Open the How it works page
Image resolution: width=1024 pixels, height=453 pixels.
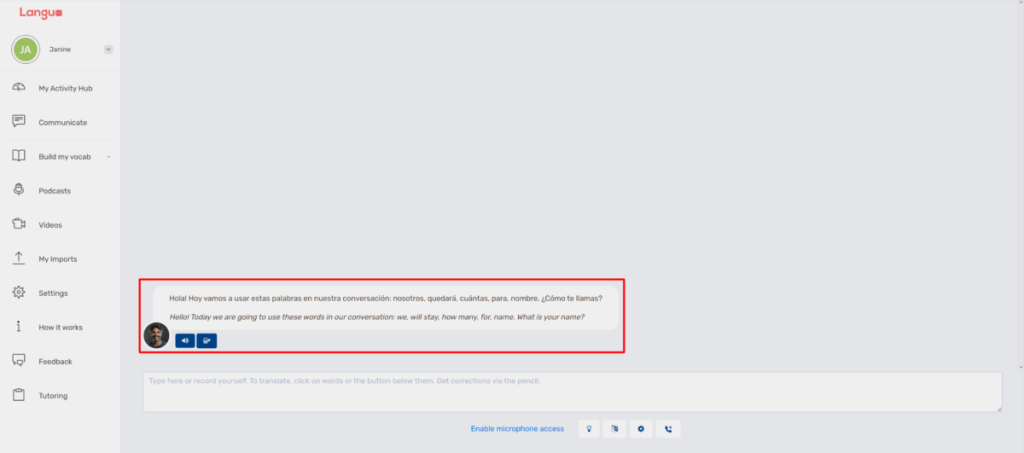(x=60, y=327)
